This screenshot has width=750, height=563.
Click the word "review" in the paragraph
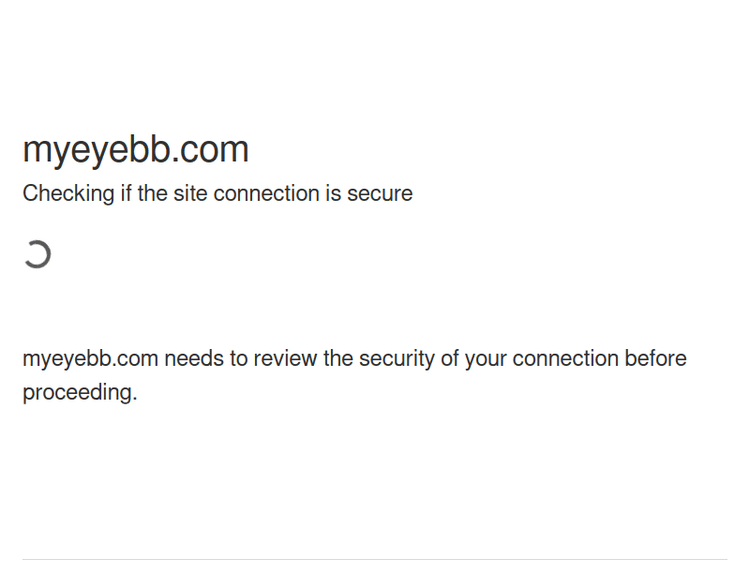[286, 359]
